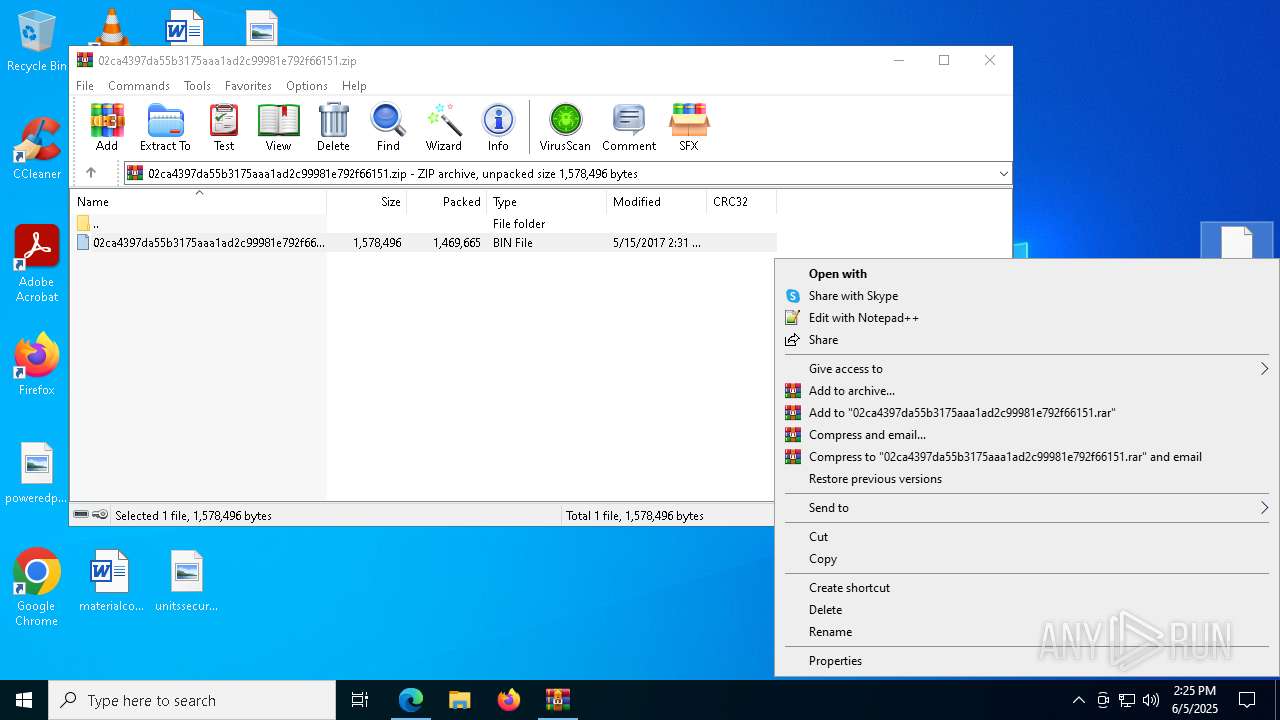1280x720 pixels.
Task: Sort the list by Type column
Action: (547, 202)
